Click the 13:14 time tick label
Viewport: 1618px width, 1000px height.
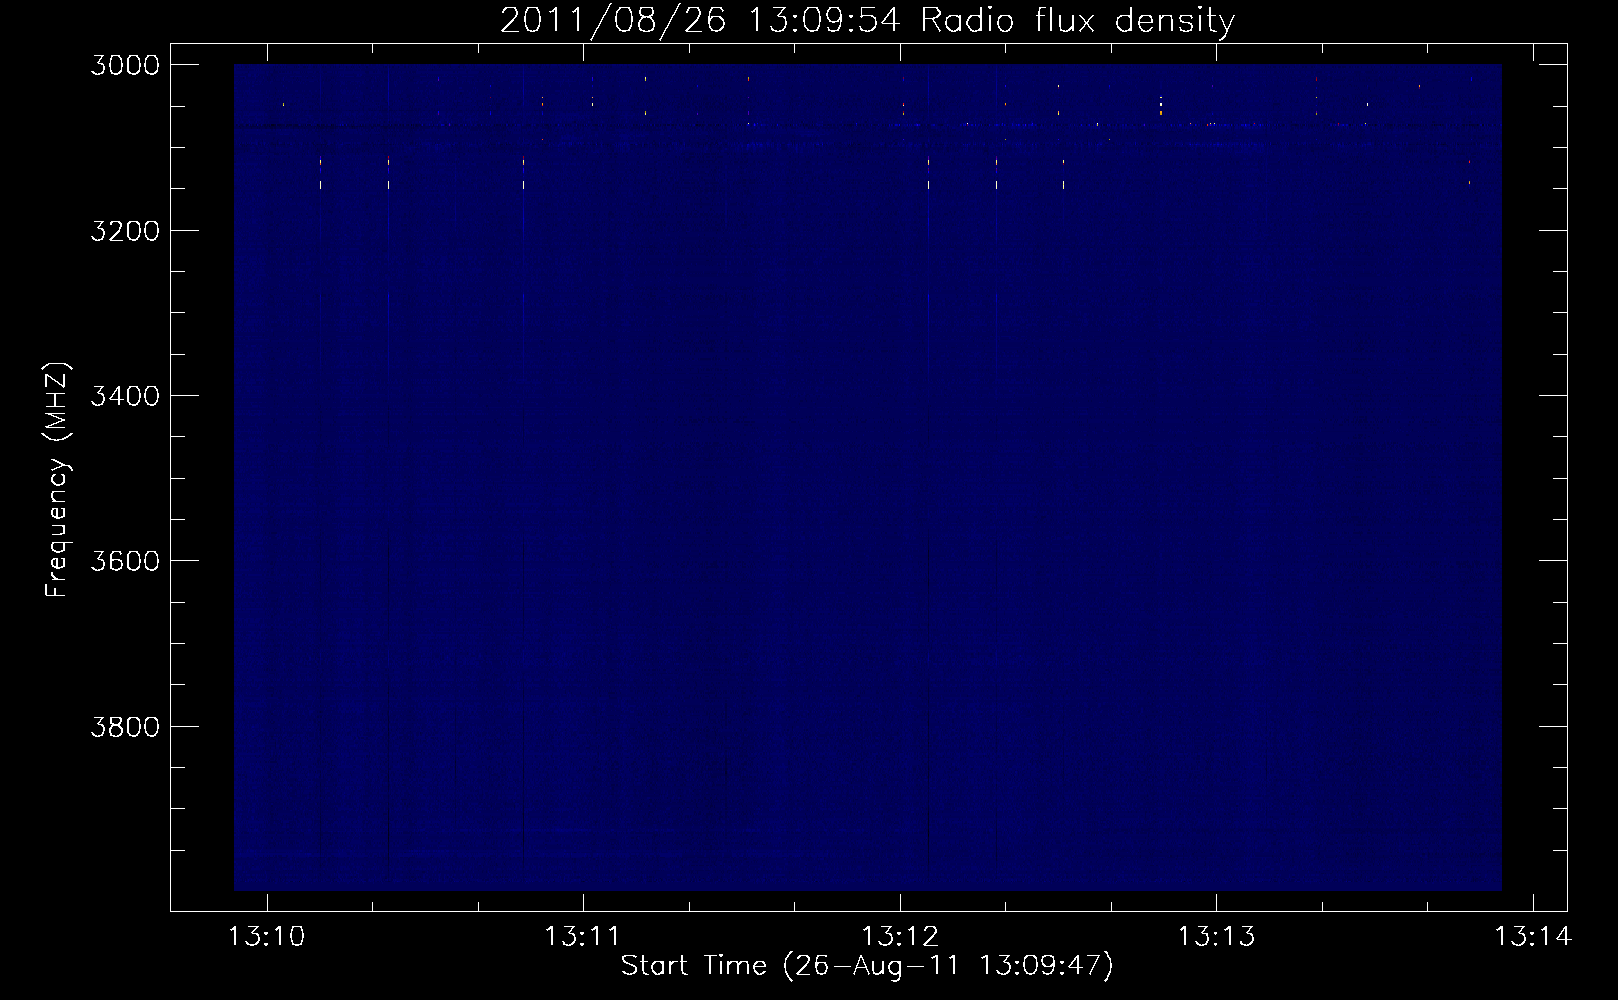tap(1533, 937)
